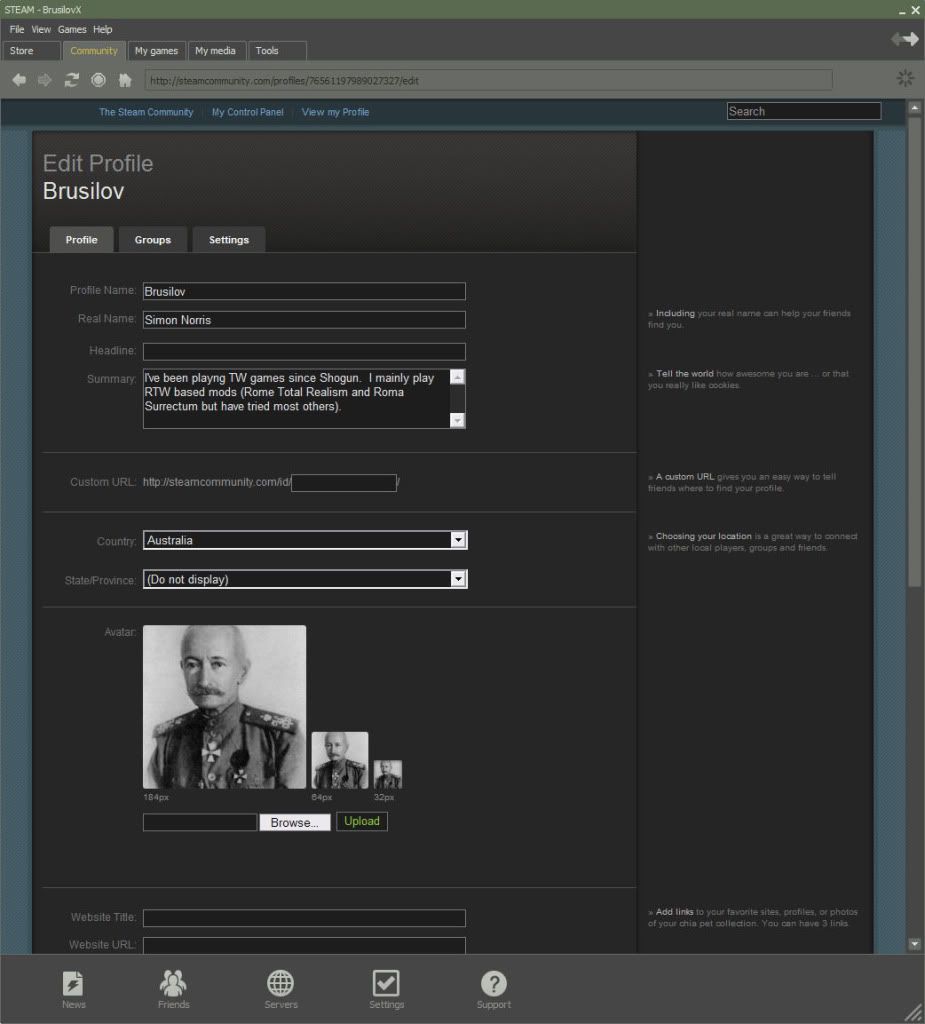The width and height of the screenshot is (925, 1024).
Task: Focus the Real Name field
Action: (x=304, y=320)
